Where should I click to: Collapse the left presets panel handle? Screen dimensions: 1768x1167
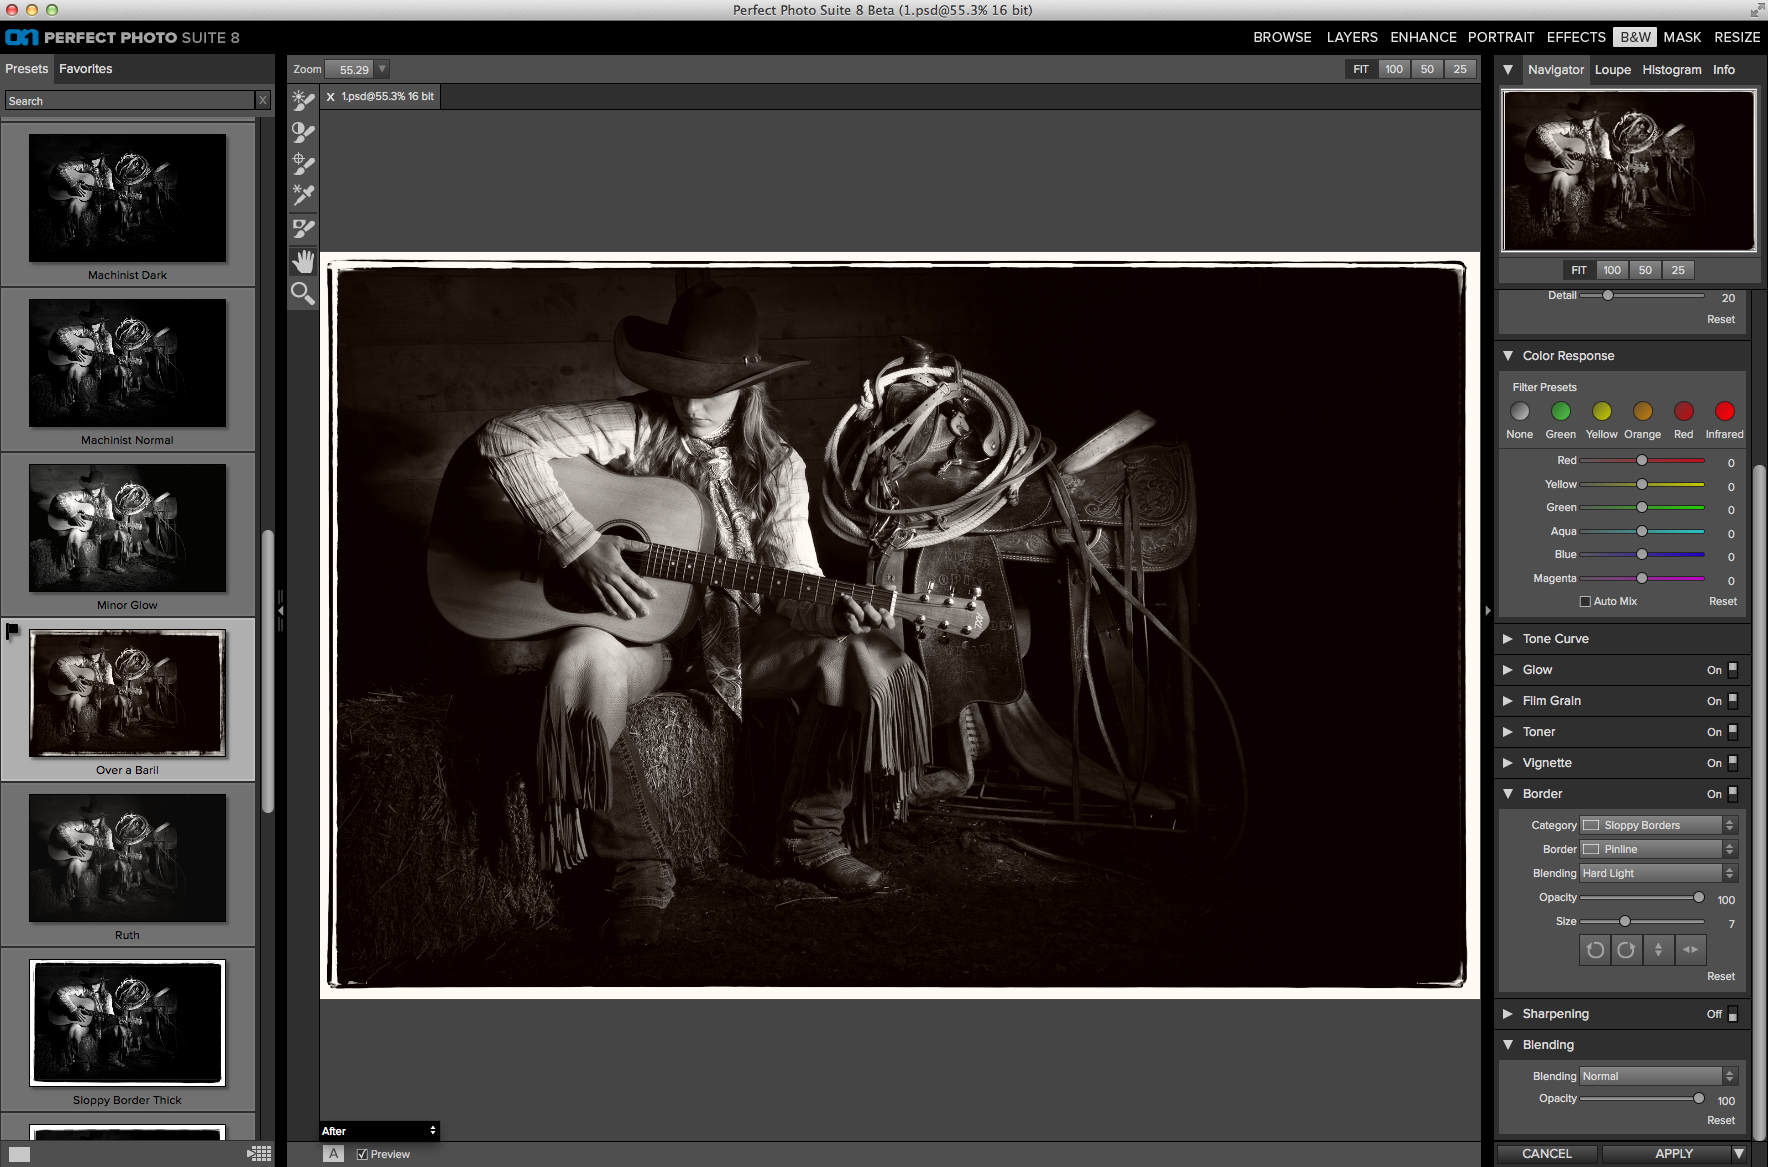point(281,610)
